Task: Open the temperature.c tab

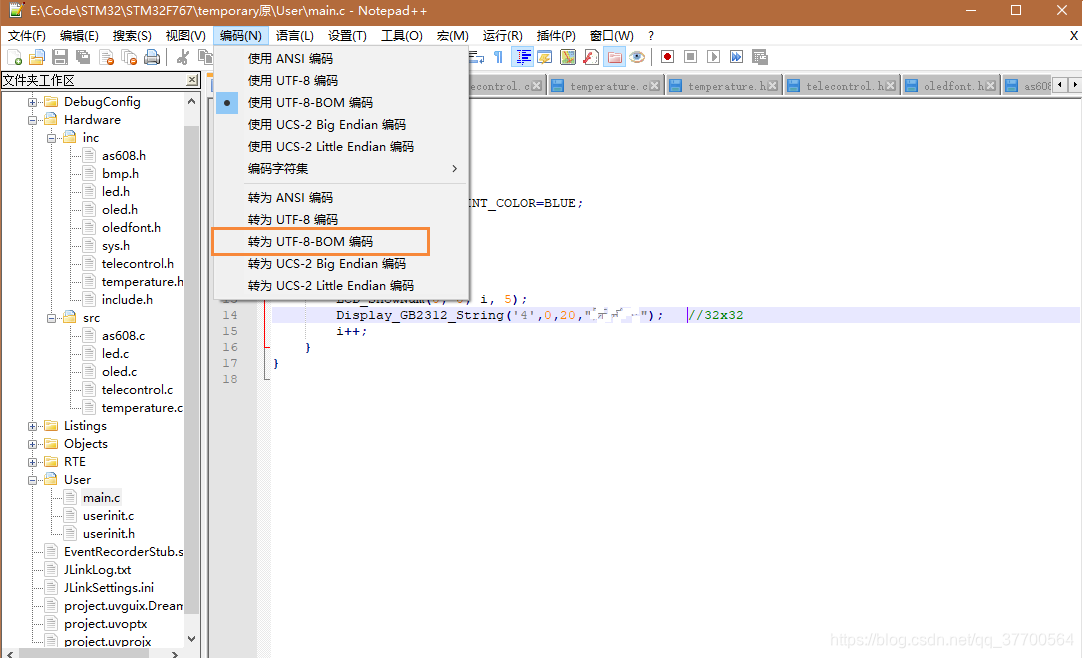Action: [x=606, y=86]
